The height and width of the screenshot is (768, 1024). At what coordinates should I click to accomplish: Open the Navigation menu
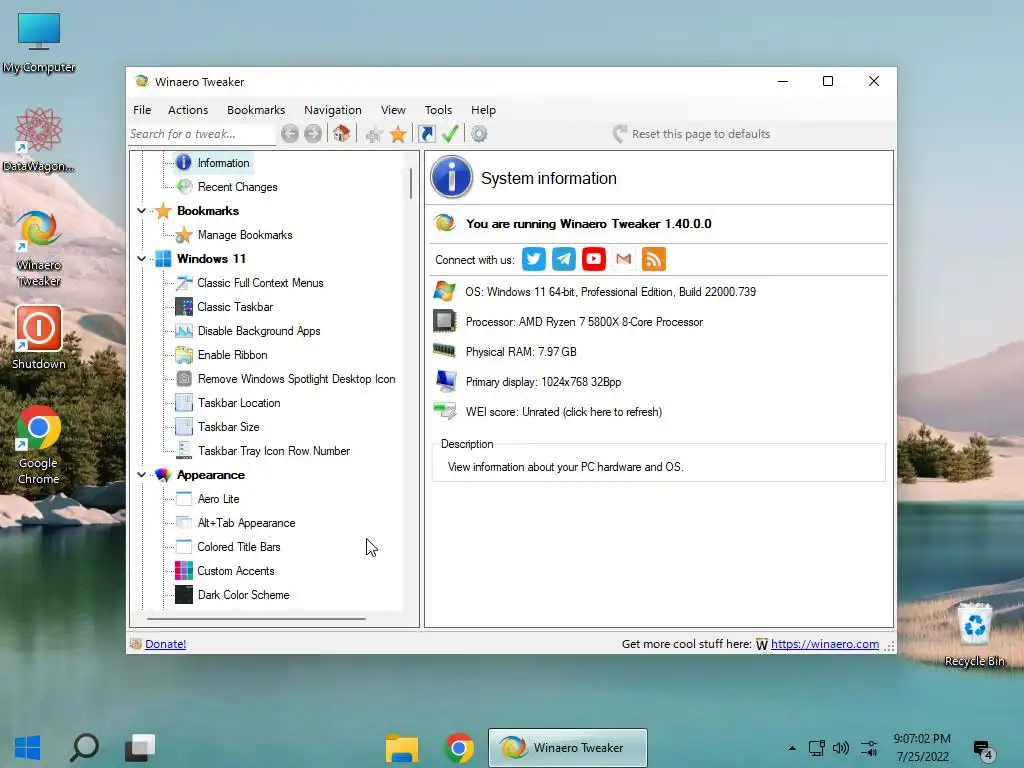click(x=332, y=110)
